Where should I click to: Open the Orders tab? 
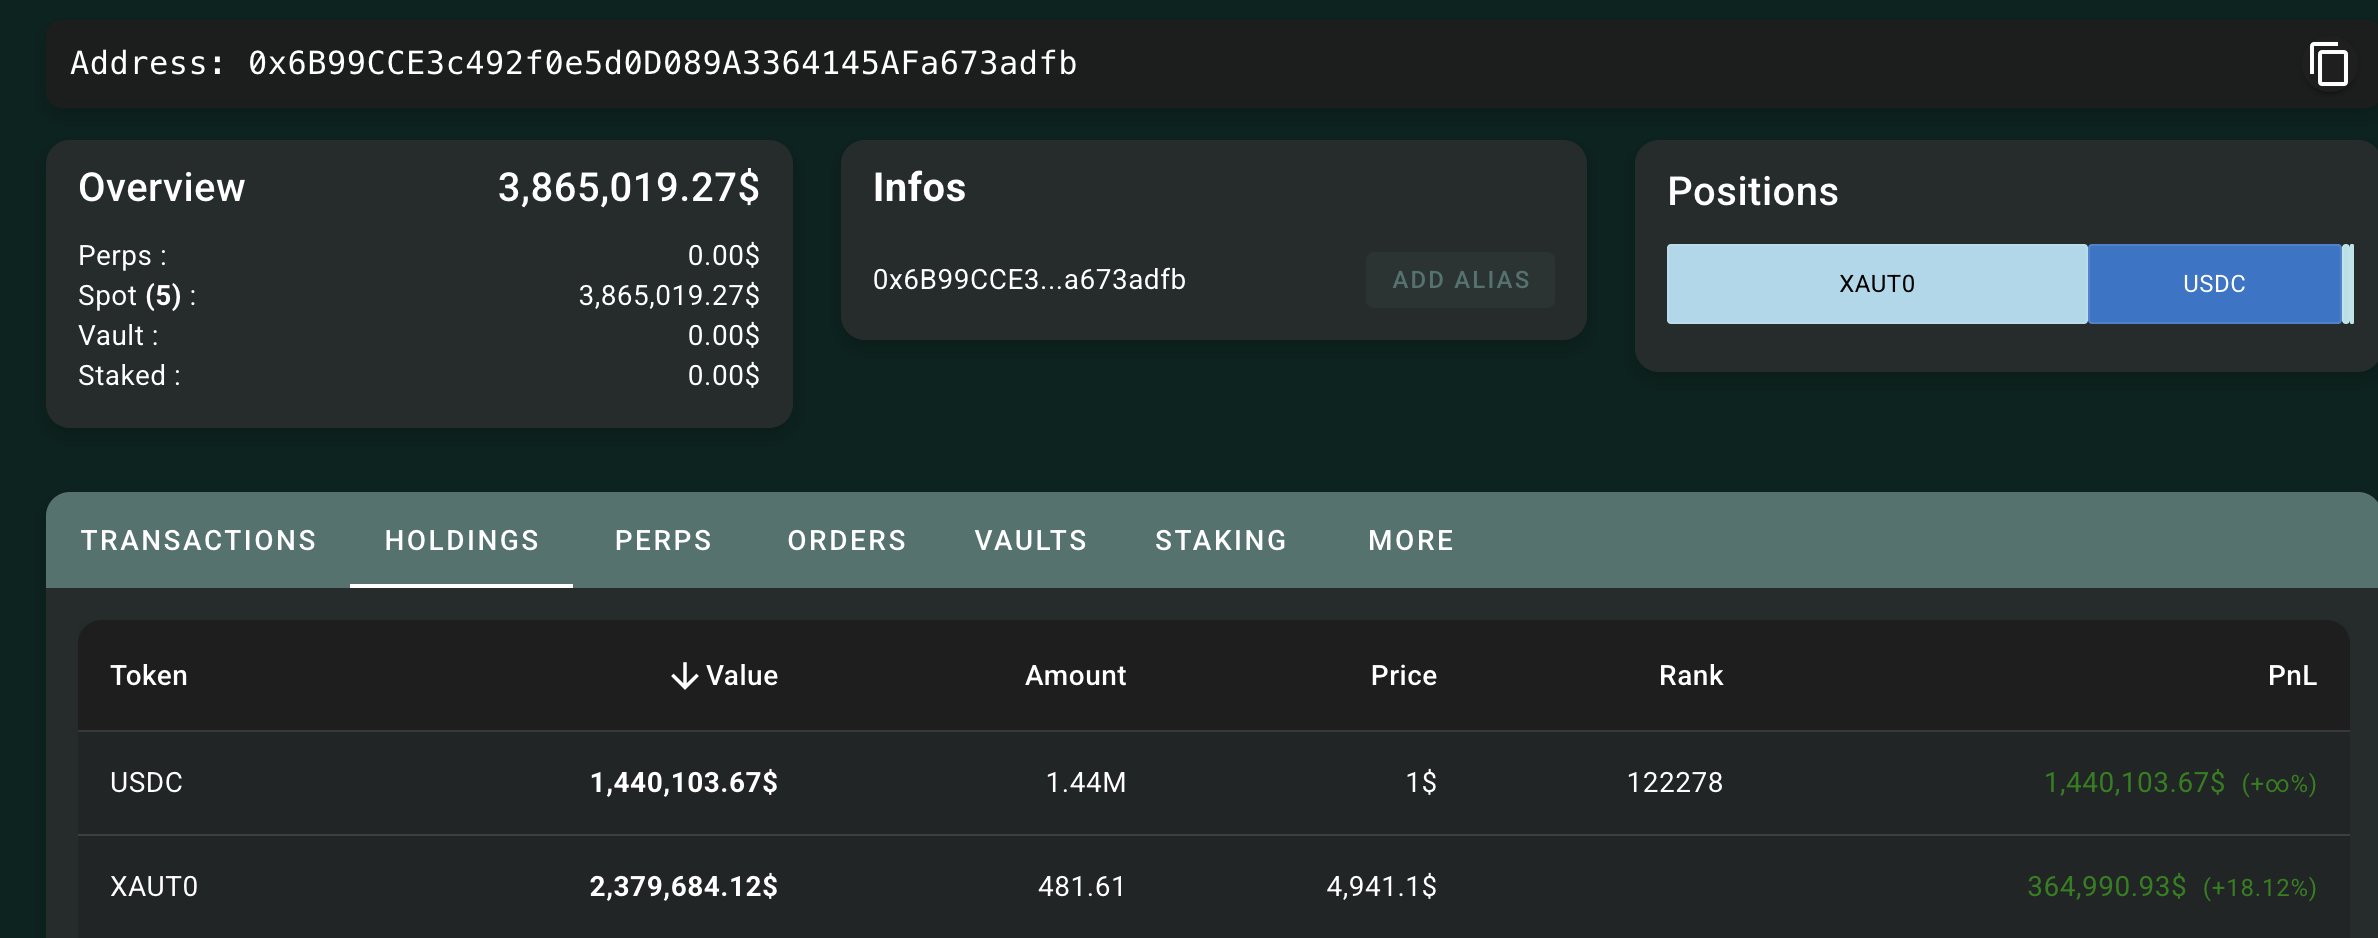[846, 540]
